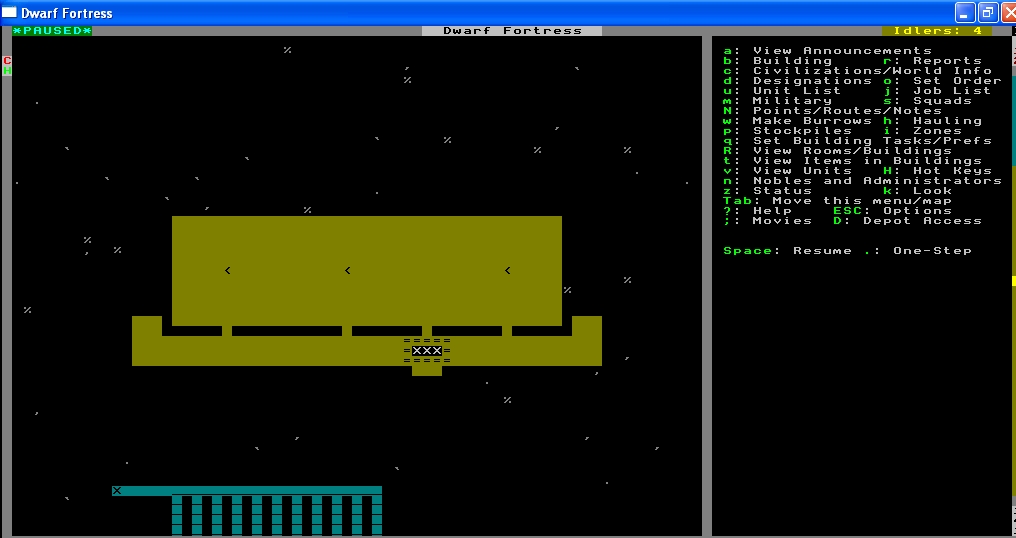1016x538 pixels.
Task: Click the 'Idlers: 4' counter
Action: [x=937, y=30]
